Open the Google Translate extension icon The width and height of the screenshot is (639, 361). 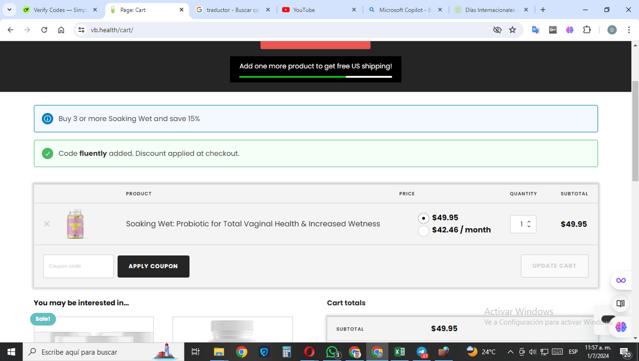click(535, 30)
